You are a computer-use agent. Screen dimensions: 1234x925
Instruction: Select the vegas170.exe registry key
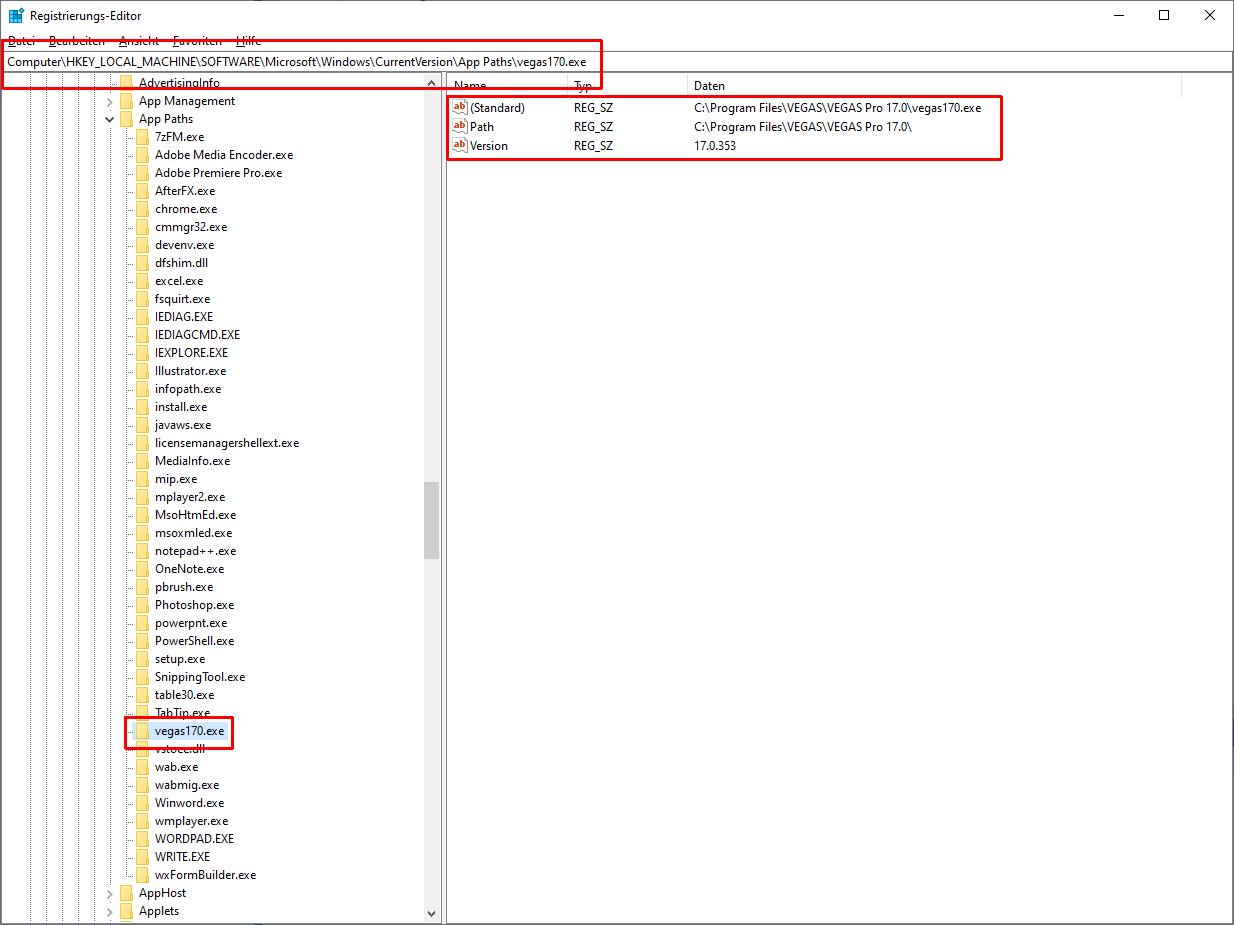pos(189,731)
